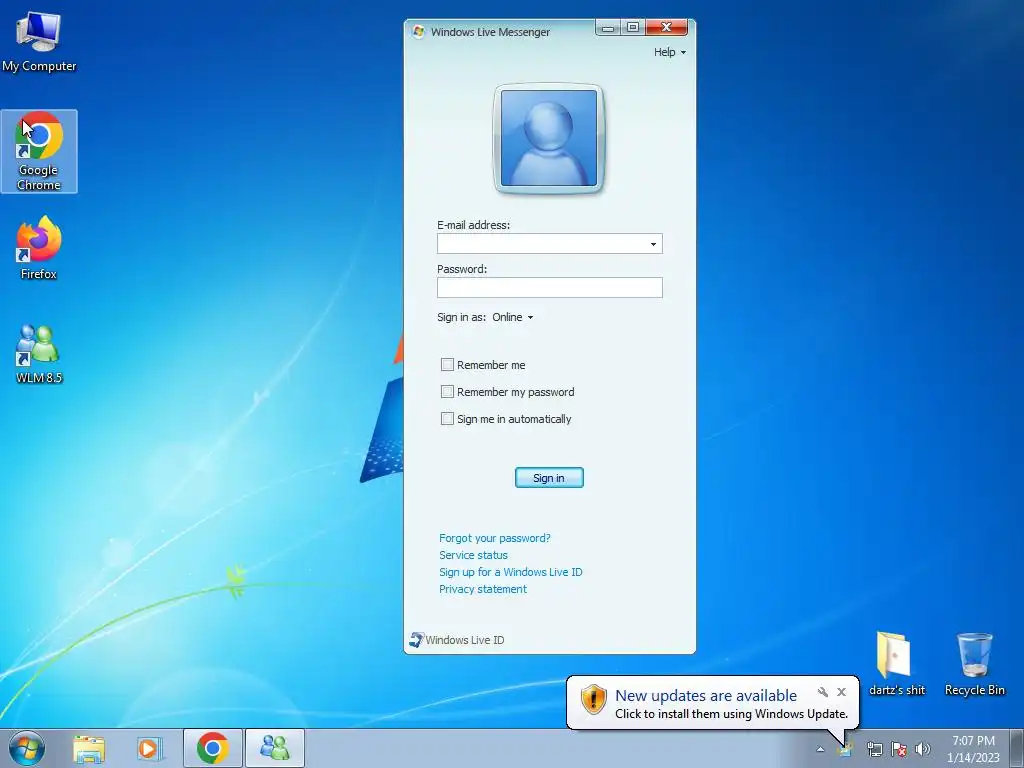1024x768 pixels.
Task: Open the Sign in as Online status dropdown
Action: pos(513,317)
